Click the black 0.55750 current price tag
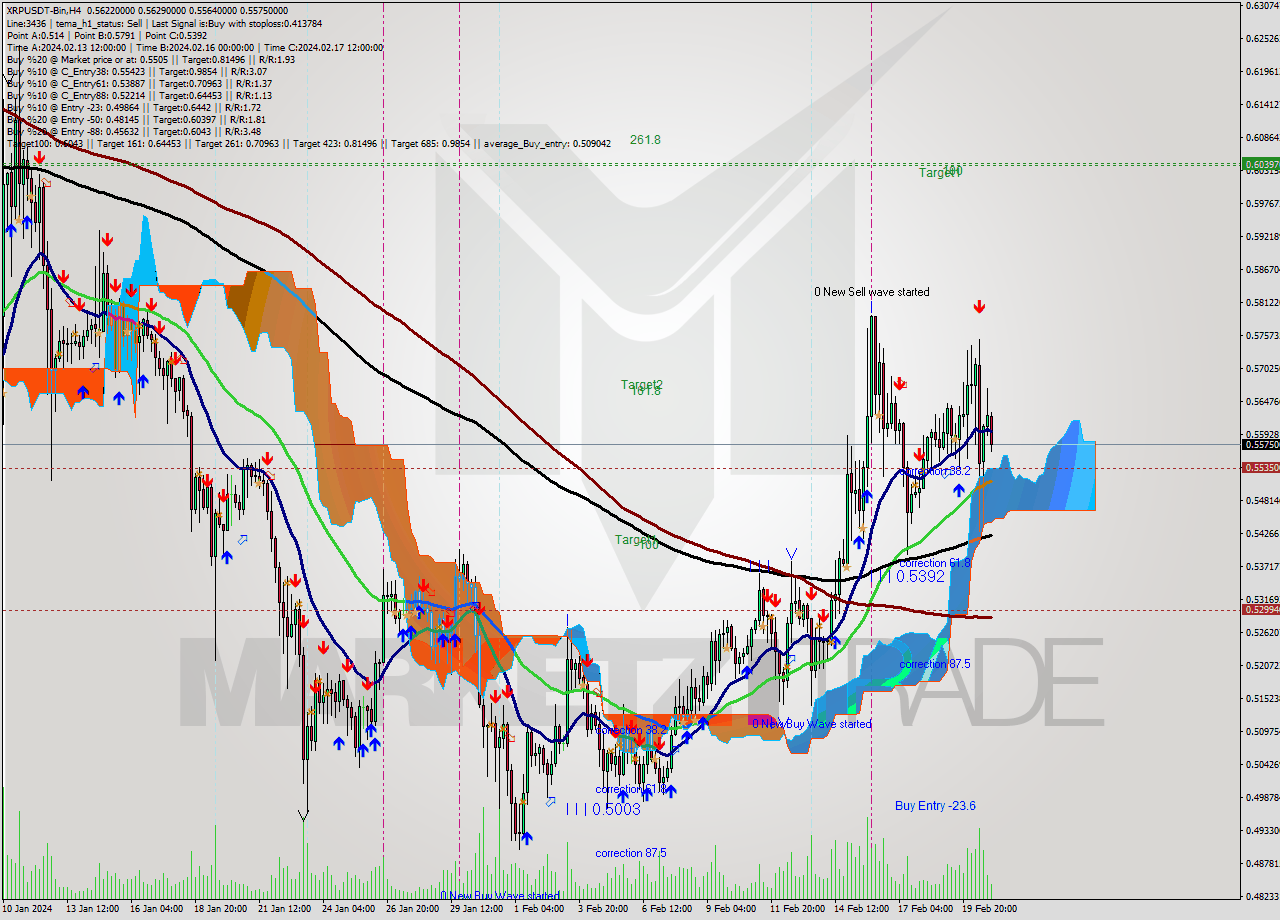 [1260, 444]
